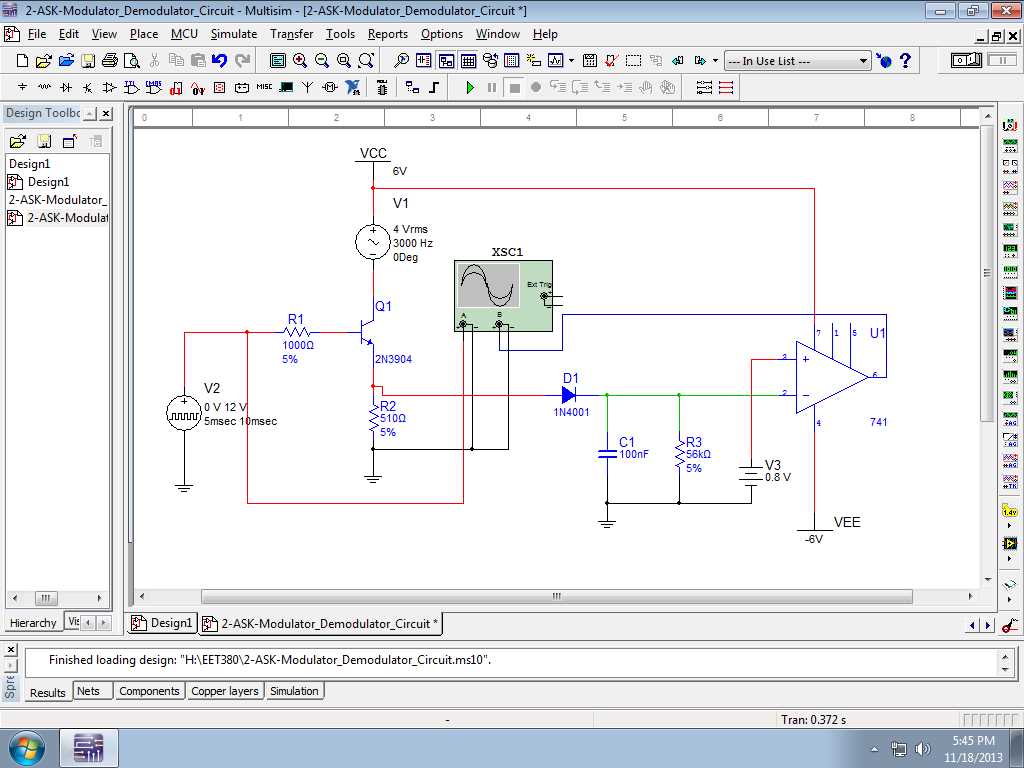Open the Place menu
Screen dimensions: 1024x768
pos(144,34)
